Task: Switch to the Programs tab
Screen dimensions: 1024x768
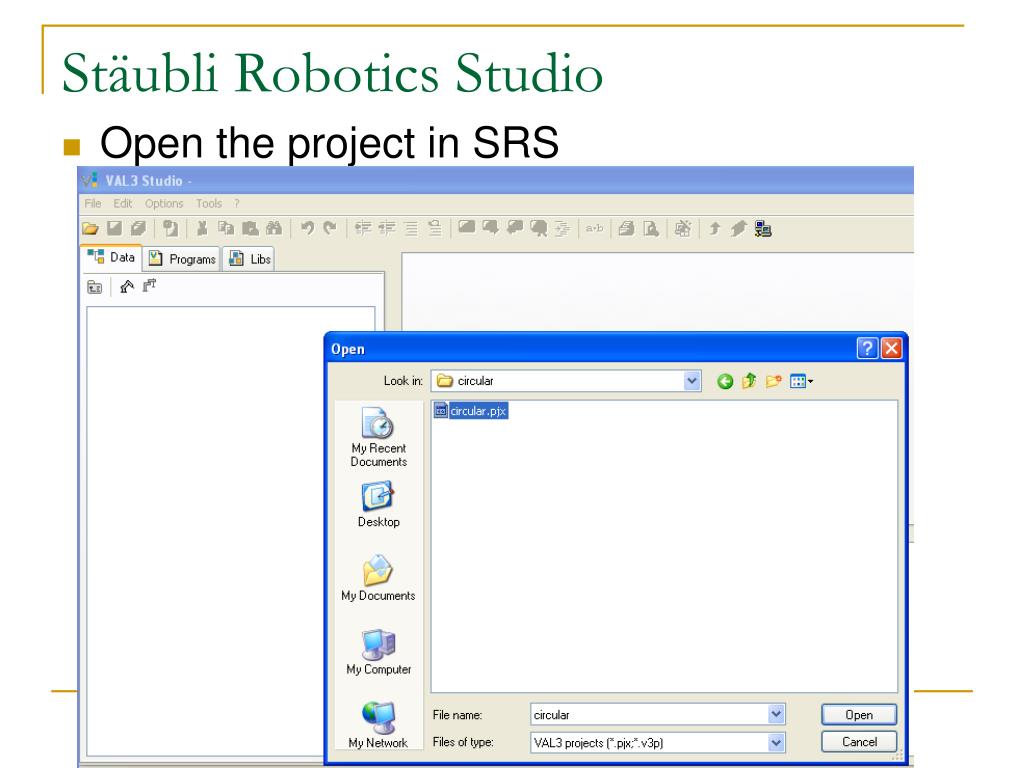Action: [182, 259]
